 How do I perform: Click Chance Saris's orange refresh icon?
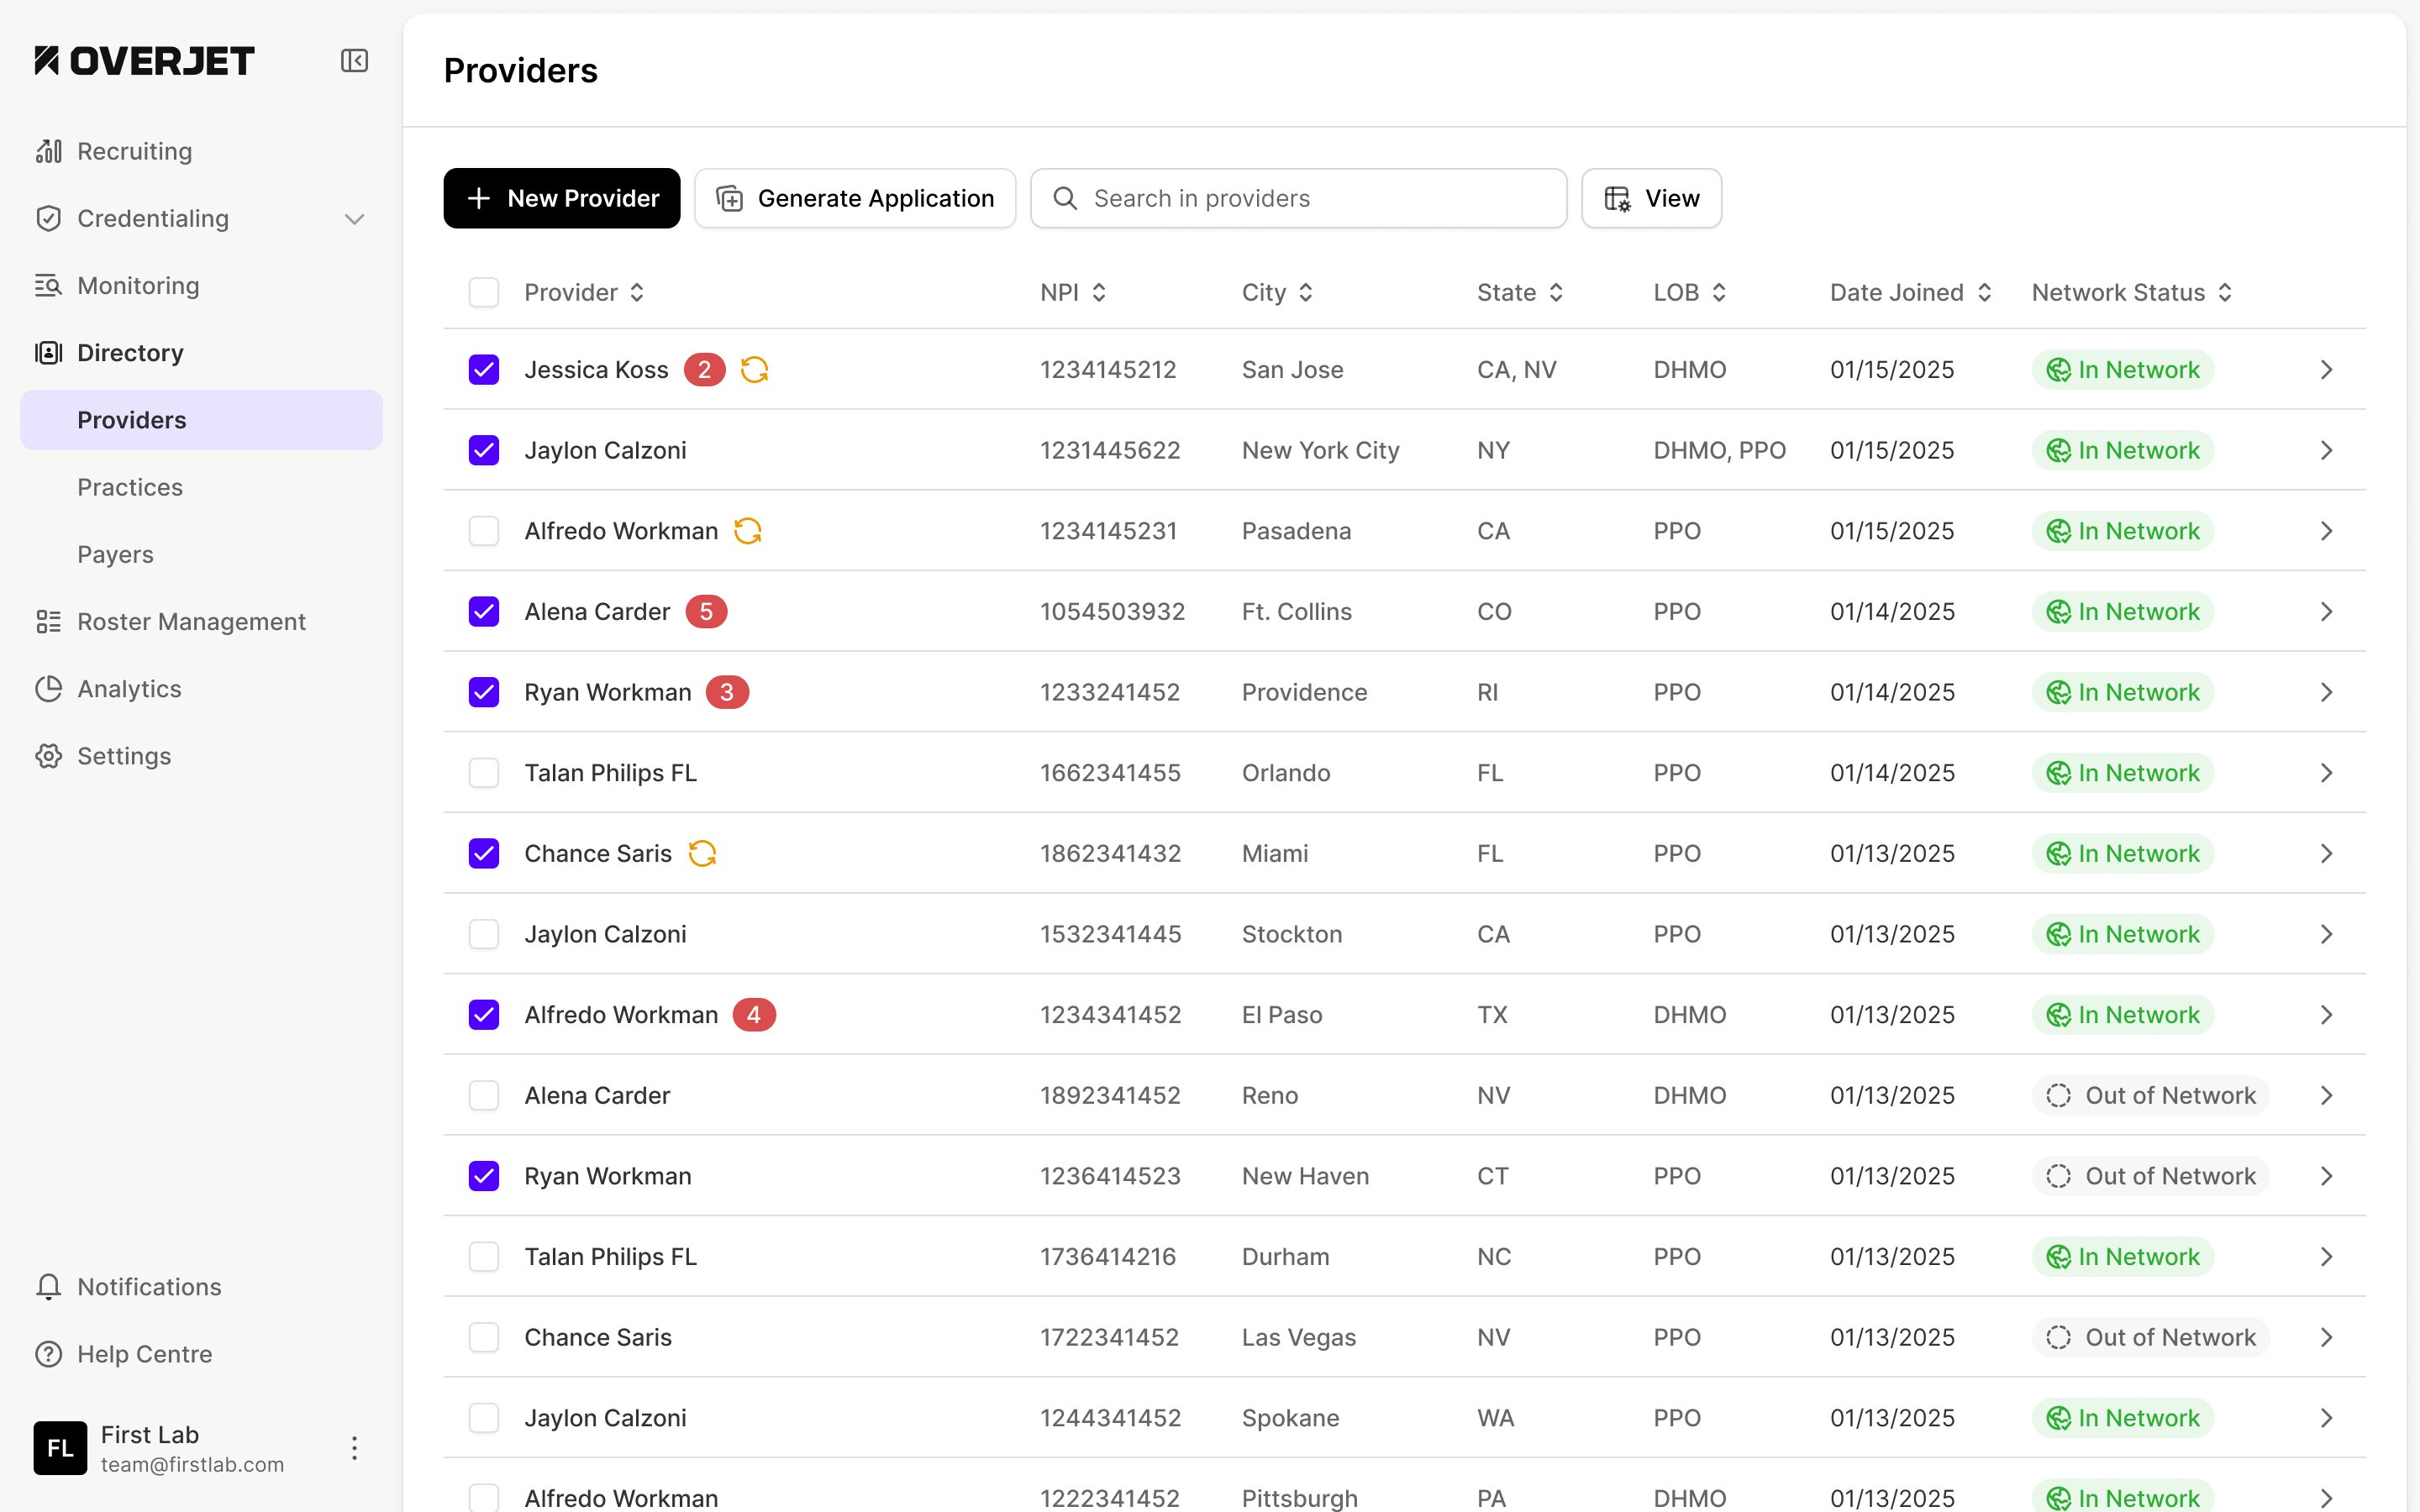(702, 854)
